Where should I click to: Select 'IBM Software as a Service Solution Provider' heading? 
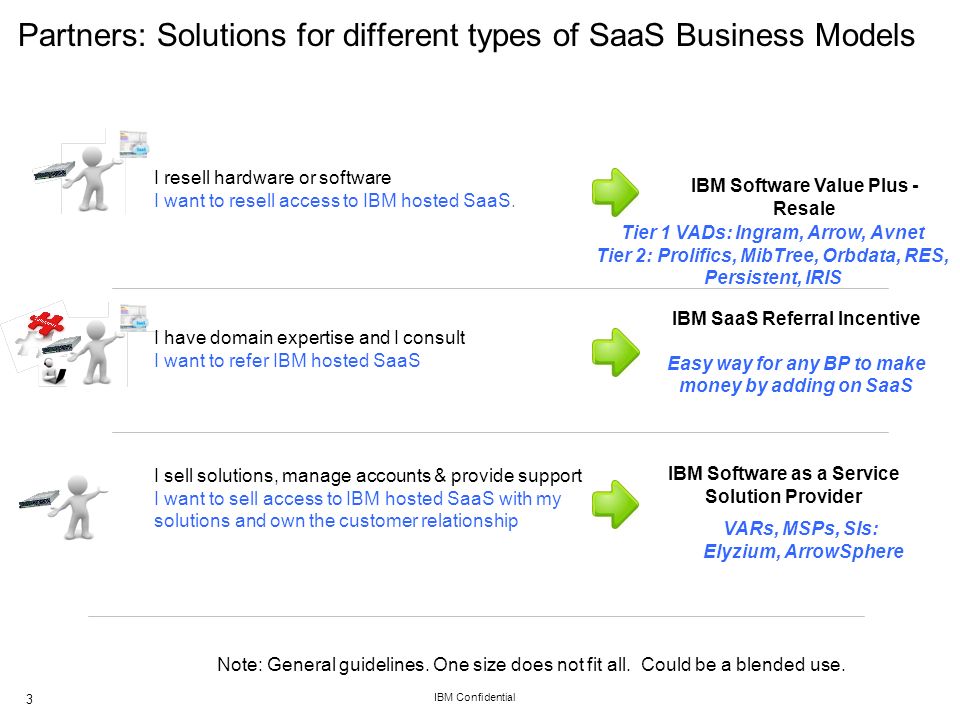(x=783, y=484)
